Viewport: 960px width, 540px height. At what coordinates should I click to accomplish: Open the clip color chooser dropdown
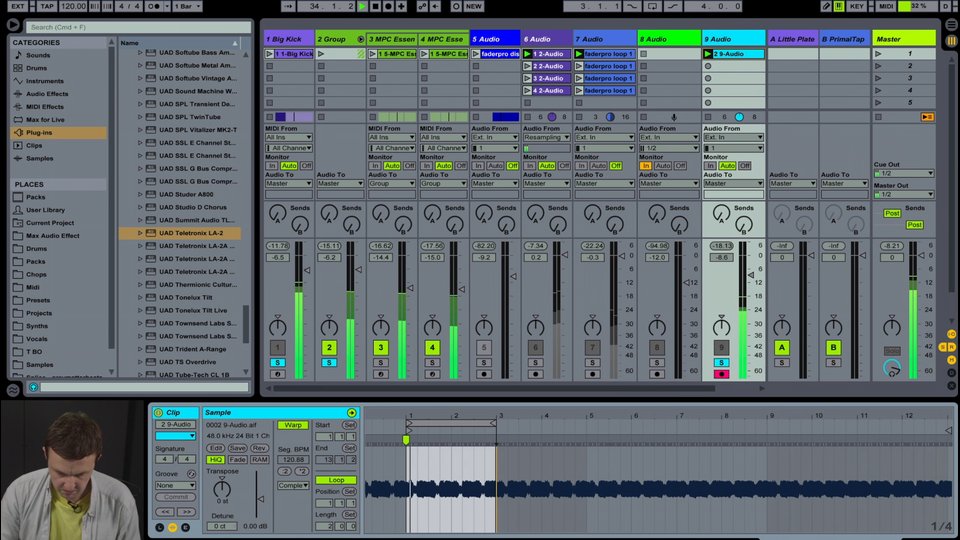pos(175,436)
